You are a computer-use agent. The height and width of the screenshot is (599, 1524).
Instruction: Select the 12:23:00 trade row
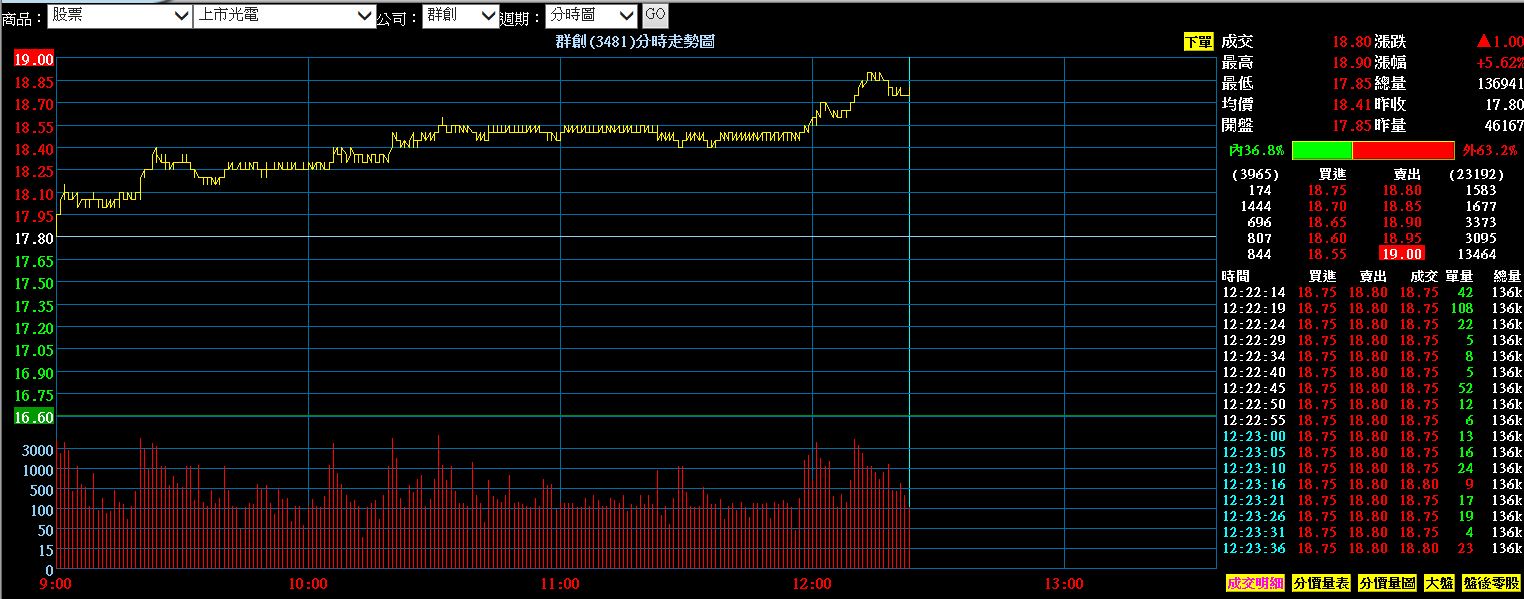[x=1372, y=436]
